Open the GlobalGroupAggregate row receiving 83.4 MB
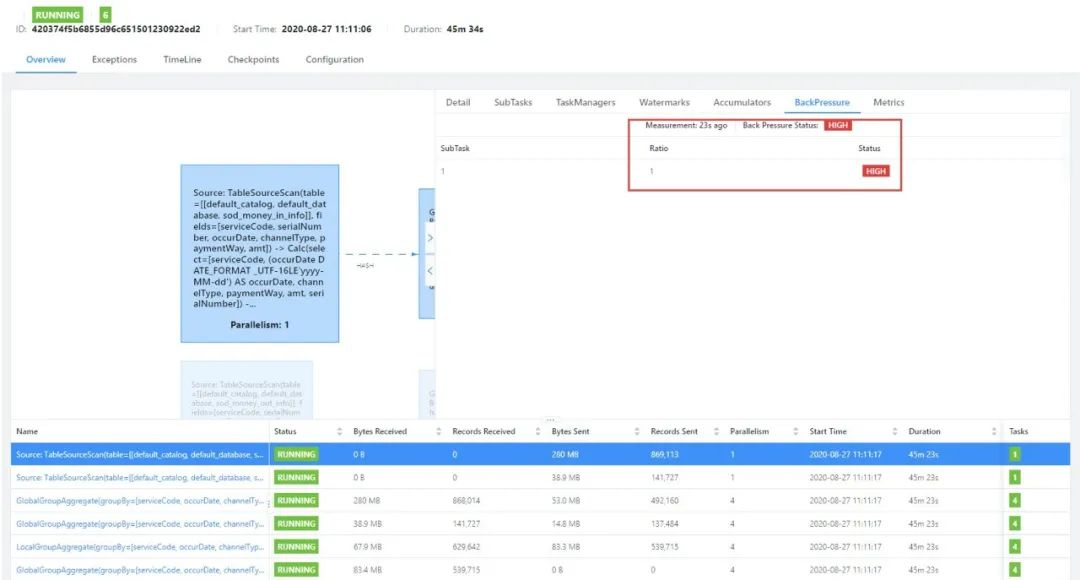The image size is (1080, 580). click(x=140, y=570)
